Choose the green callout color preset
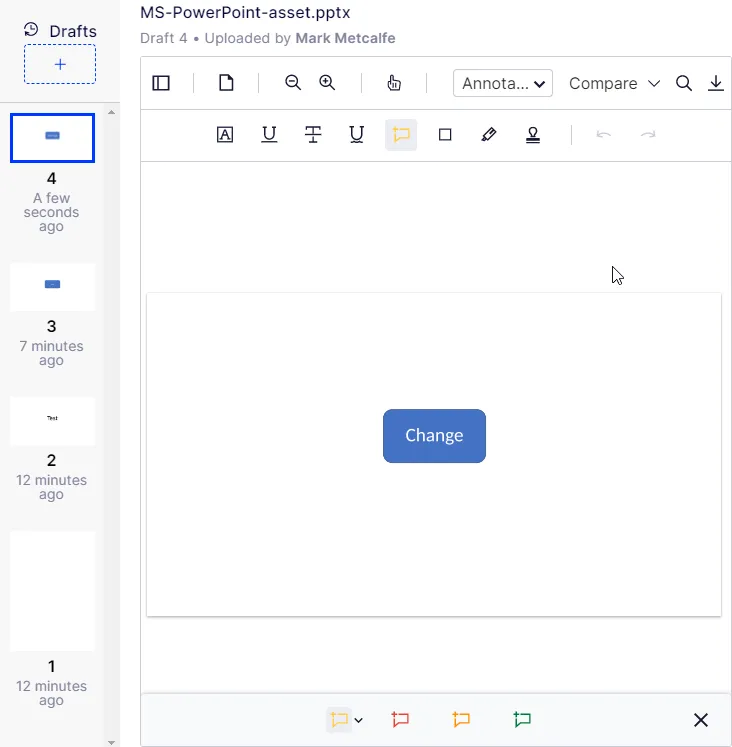 pos(522,719)
